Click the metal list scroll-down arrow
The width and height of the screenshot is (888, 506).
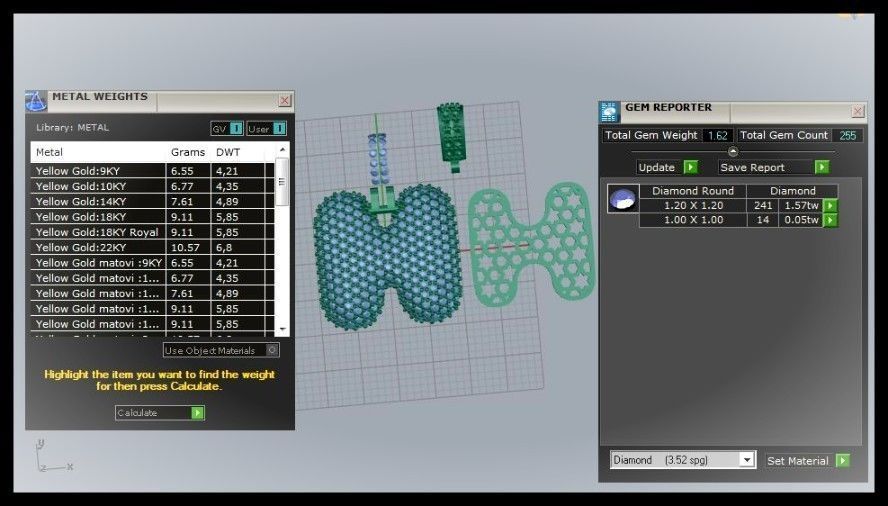pyautogui.click(x=282, y=329)
